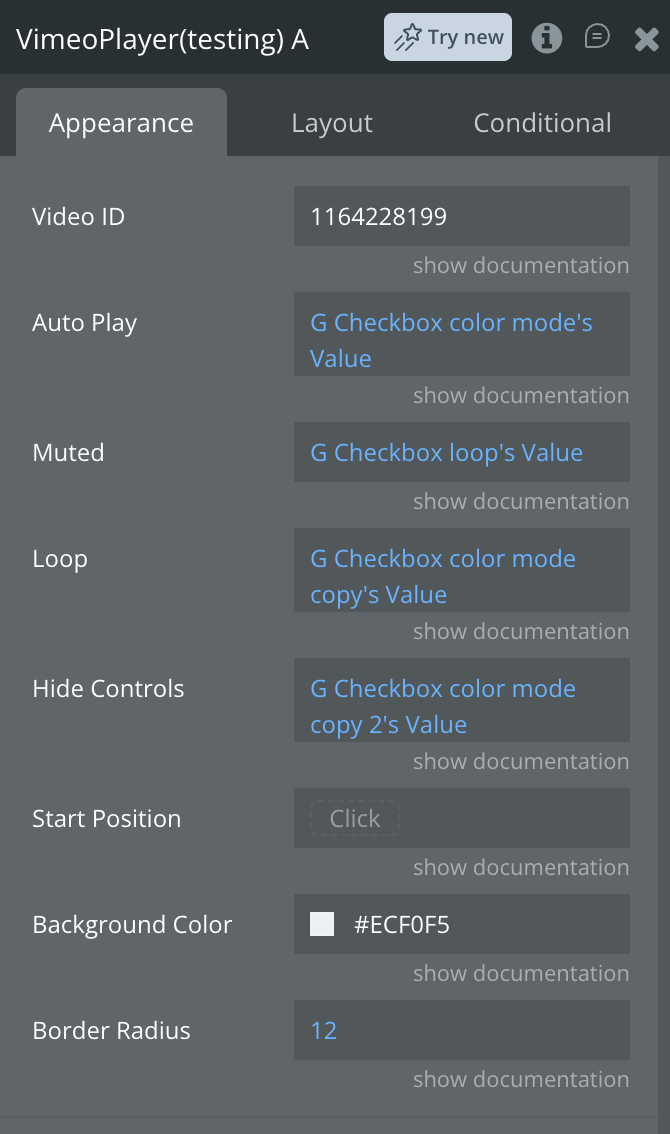Edit the Border Radius value 12
The image size is (670, 1134).
tap(324, 1030)
